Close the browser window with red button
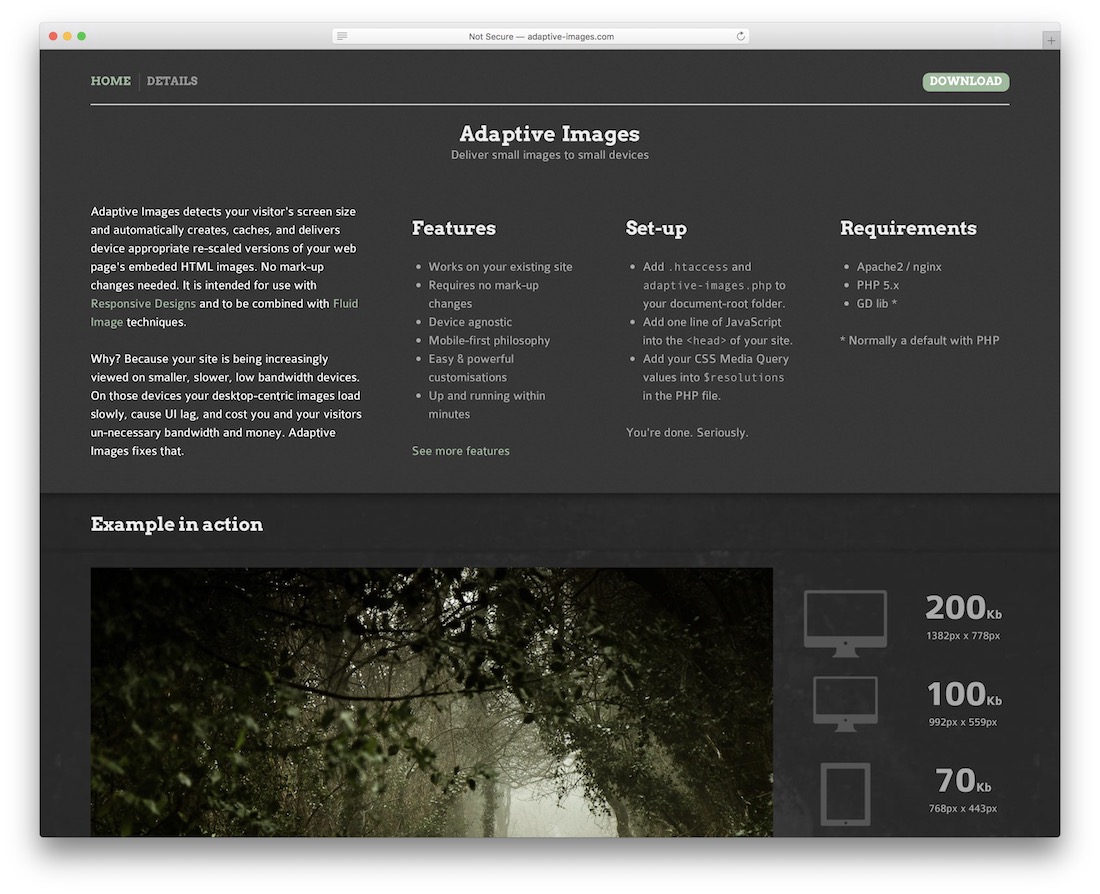The width and height of the screenshot is (1100, 894). click(x=53, y=36)
